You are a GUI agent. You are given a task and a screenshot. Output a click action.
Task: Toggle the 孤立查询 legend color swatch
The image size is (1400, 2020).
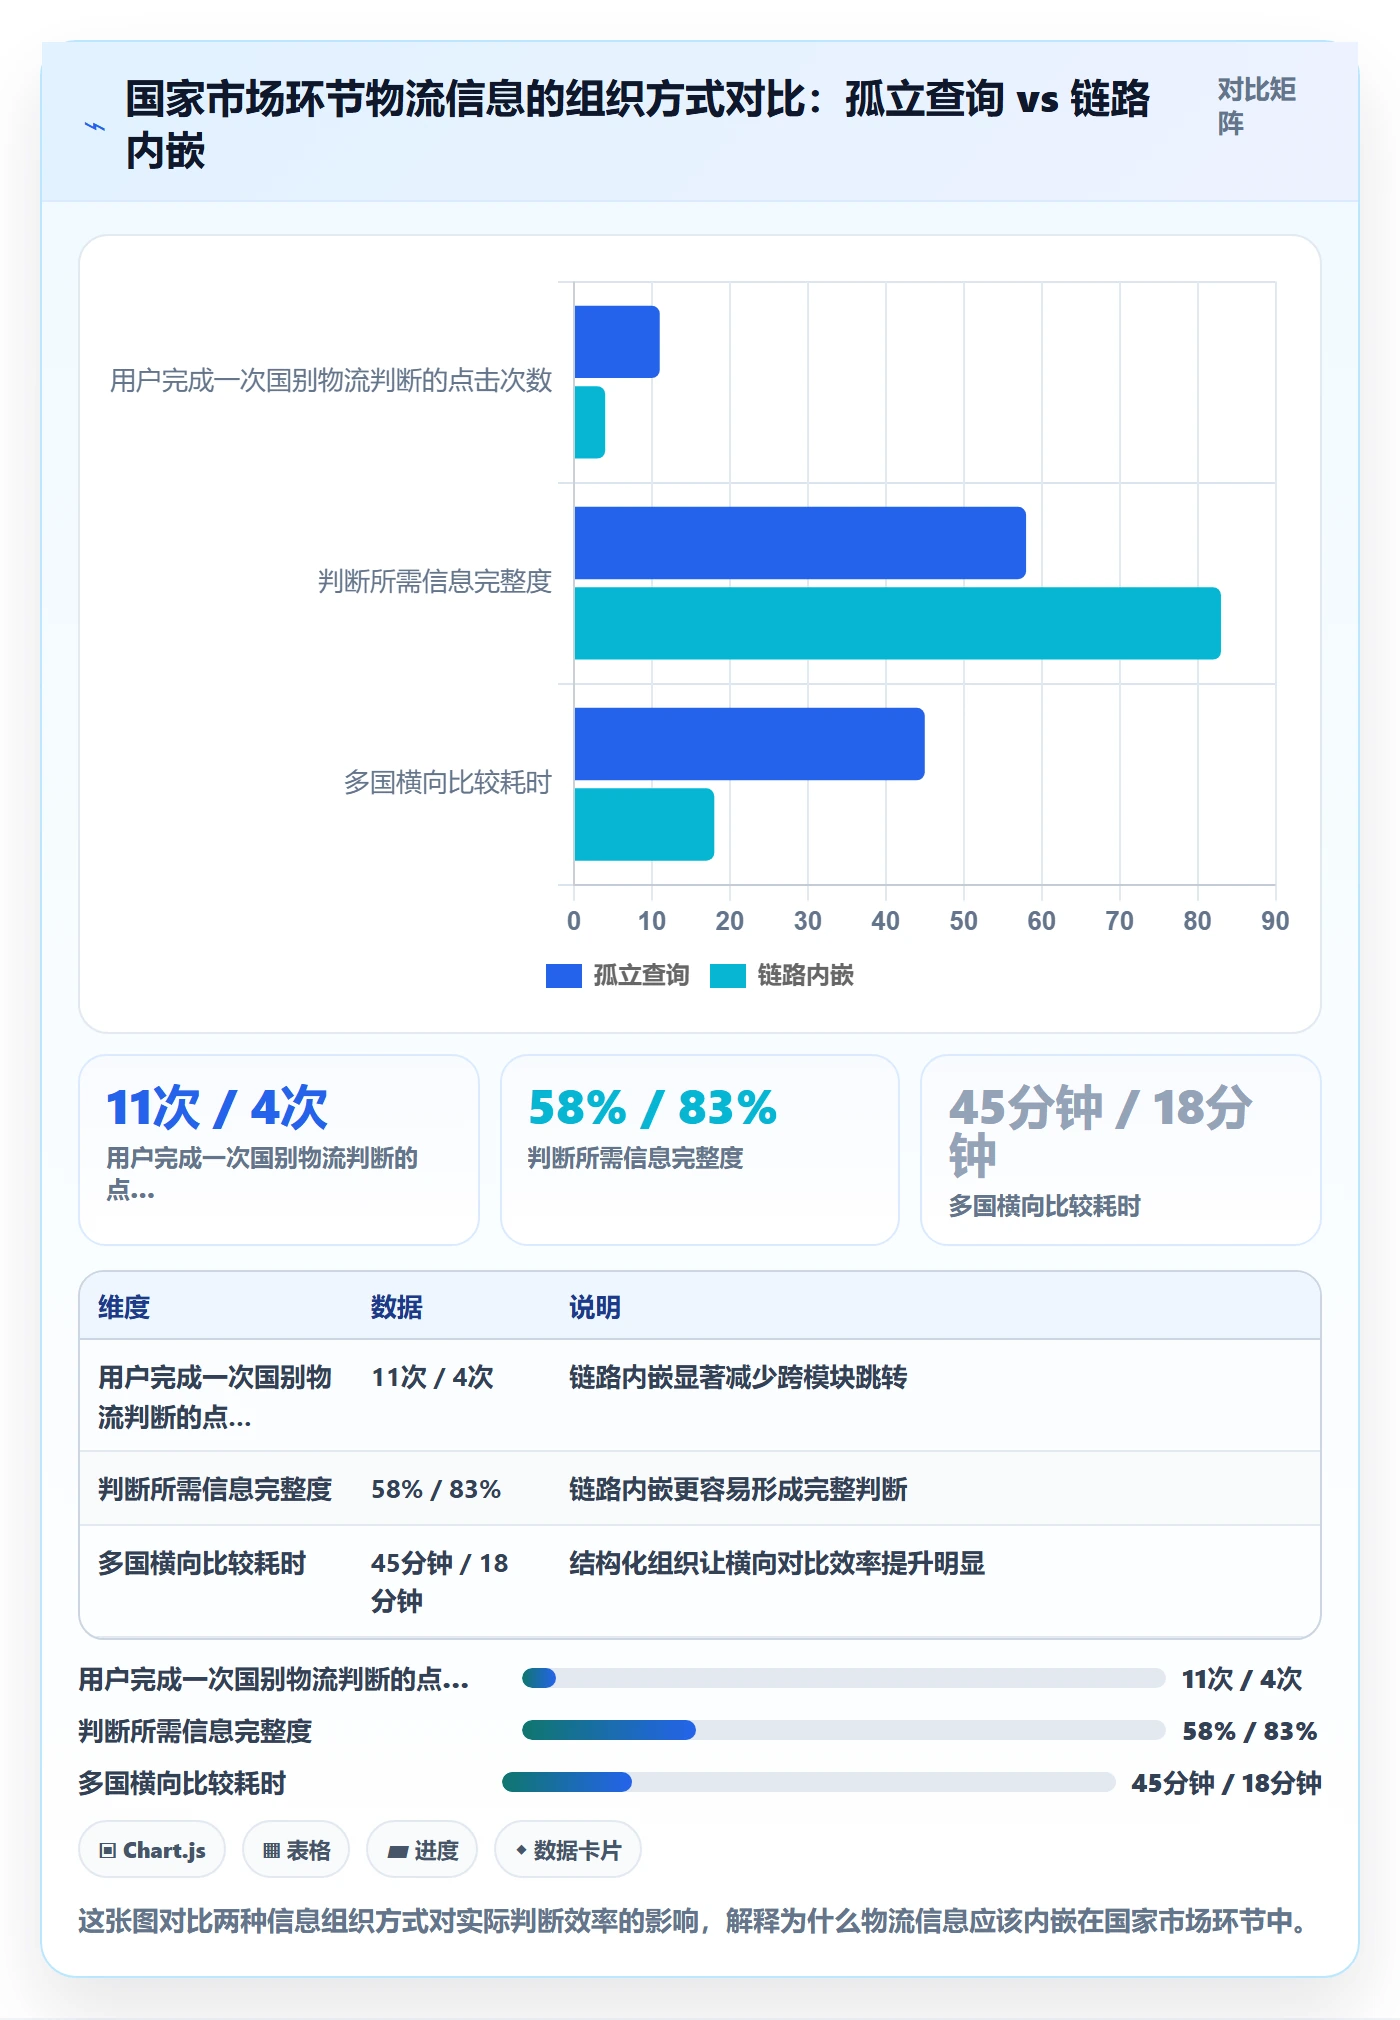click(x=563, y=976)
